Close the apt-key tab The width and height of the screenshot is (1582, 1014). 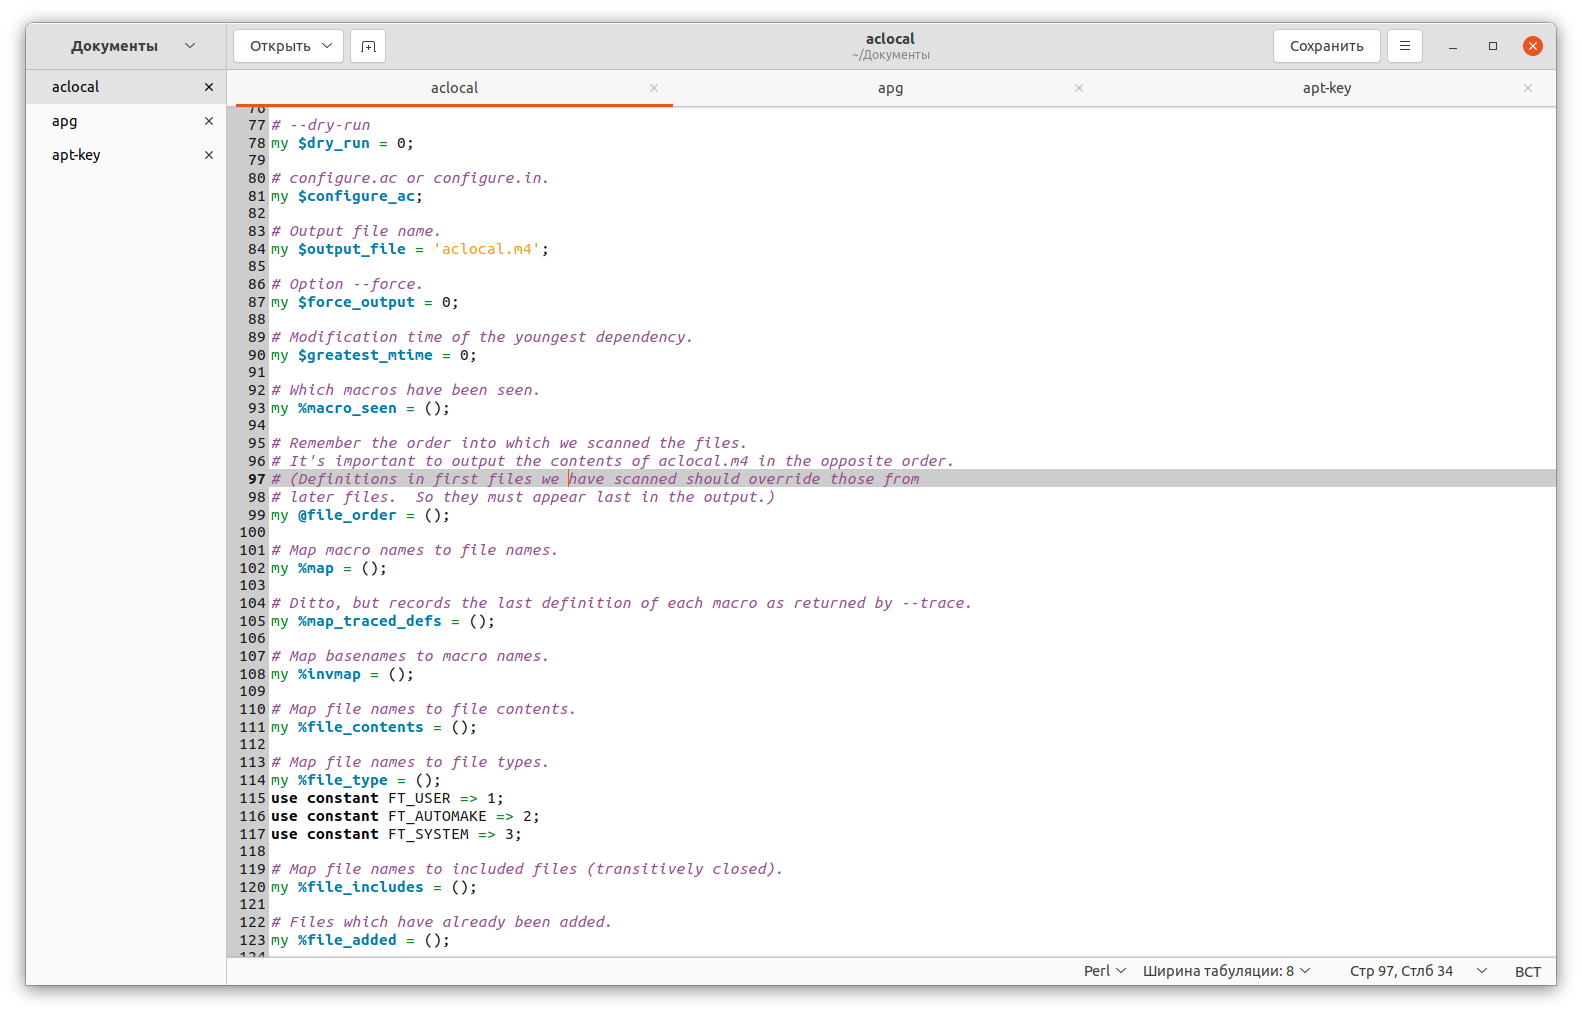(x=1528, y=88)
